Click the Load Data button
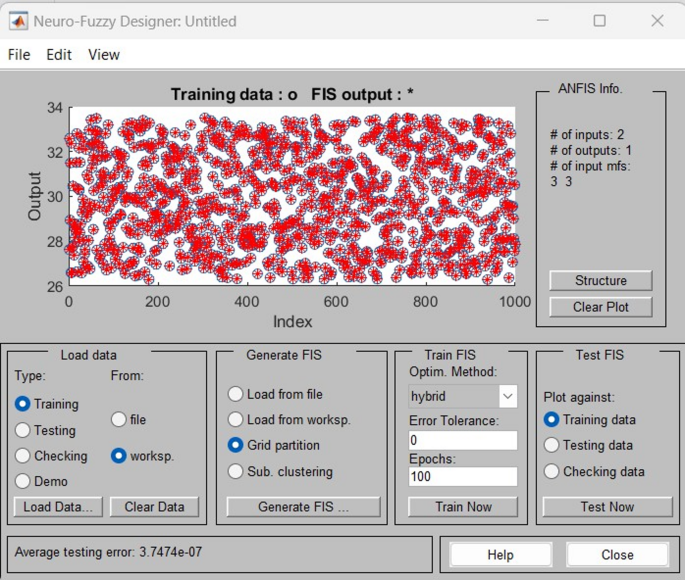The image size is (685, 580). pyautogui.click(x=57, y=507)
